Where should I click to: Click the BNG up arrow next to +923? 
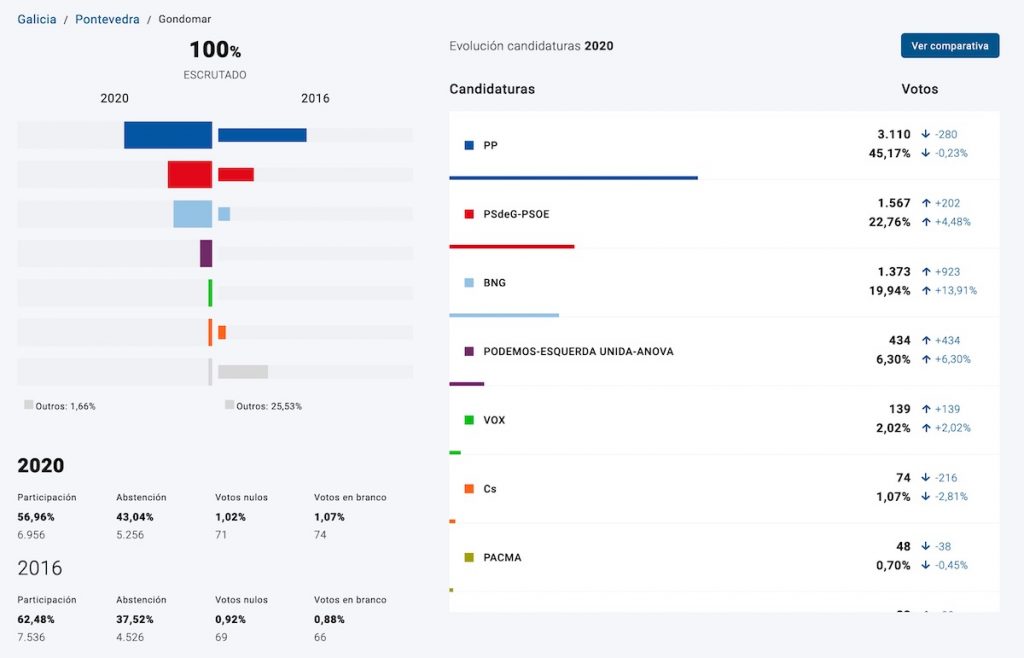[x=926, y=272]
